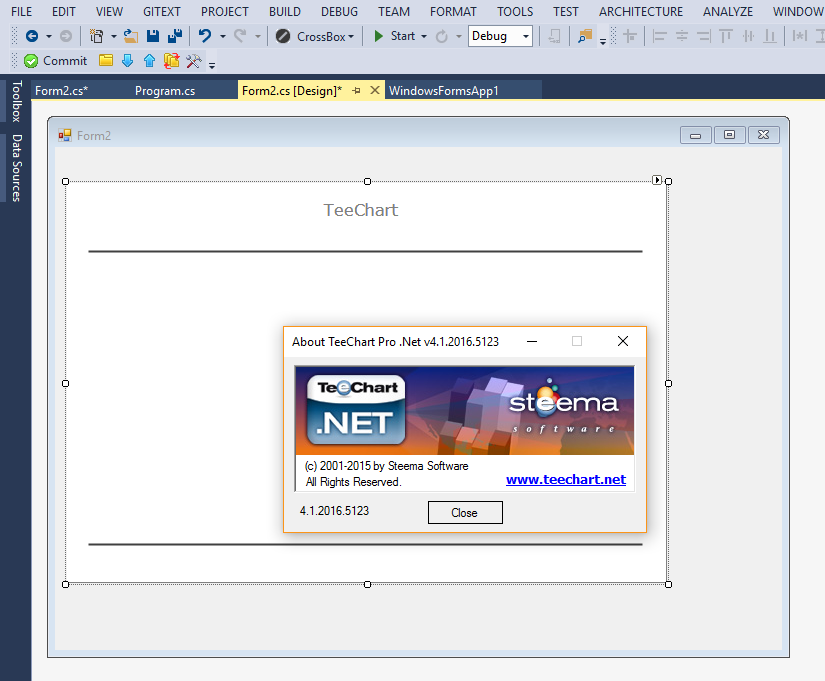Click the Redo arrow icon

pos(240,36)
